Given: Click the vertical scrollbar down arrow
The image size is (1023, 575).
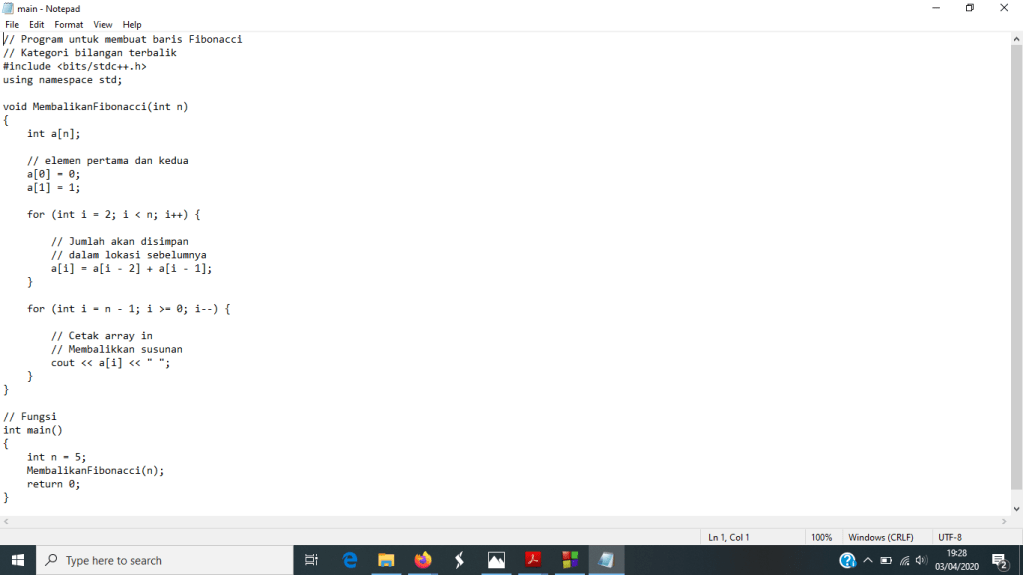Looking at the screenshot, I should click(x=1016, y=509).
